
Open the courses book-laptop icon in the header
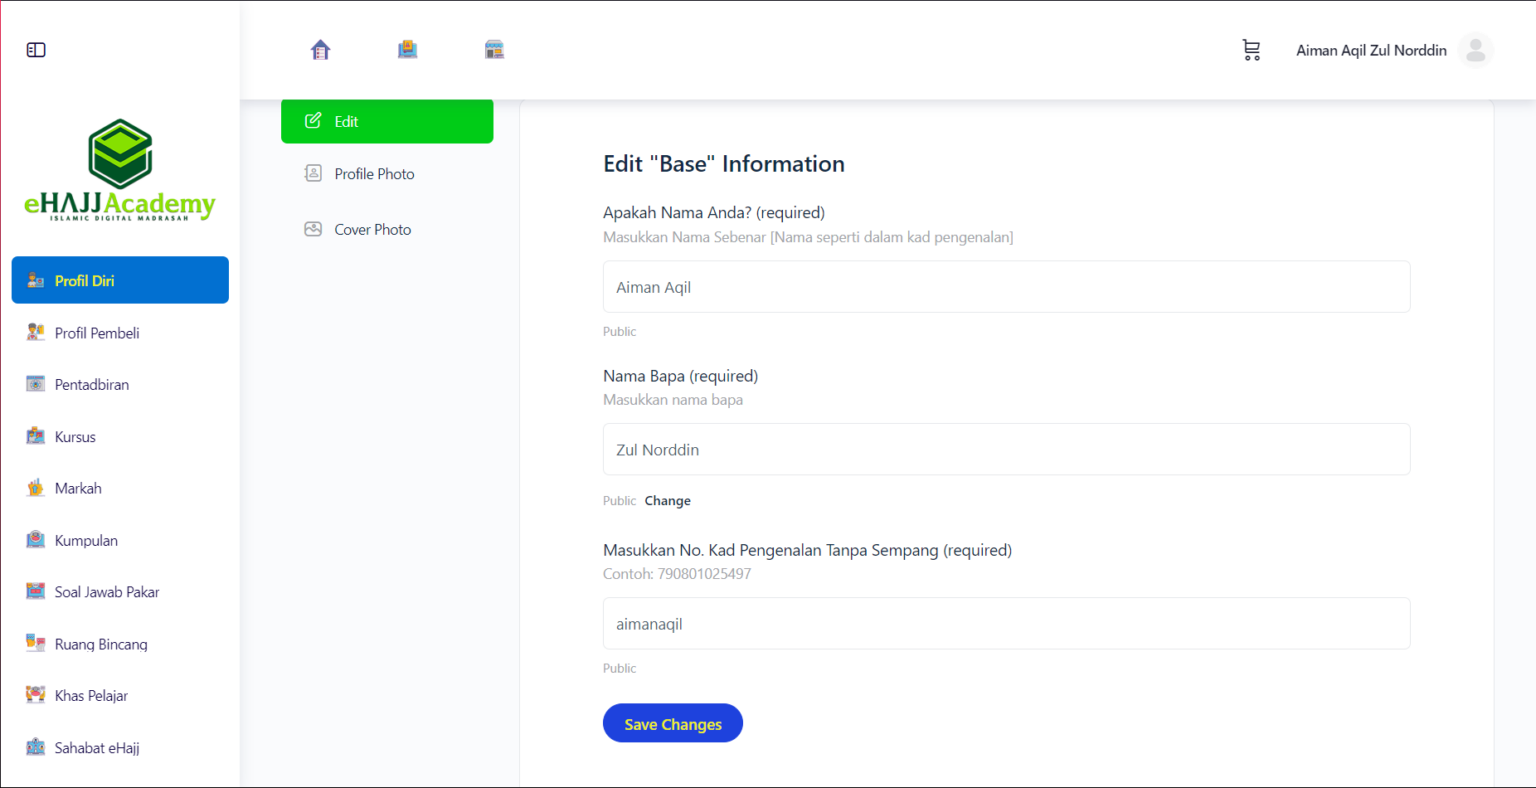click(x=407, y=50)
